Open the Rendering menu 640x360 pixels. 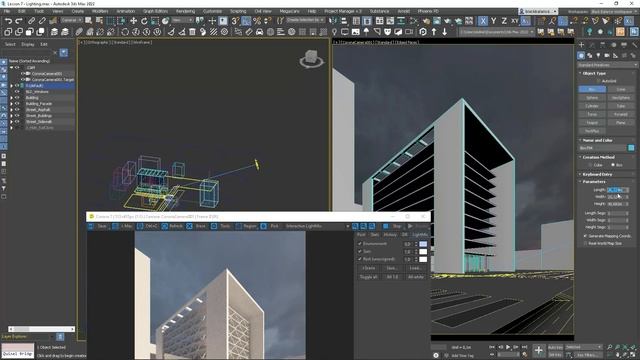[x=185, y=11]
